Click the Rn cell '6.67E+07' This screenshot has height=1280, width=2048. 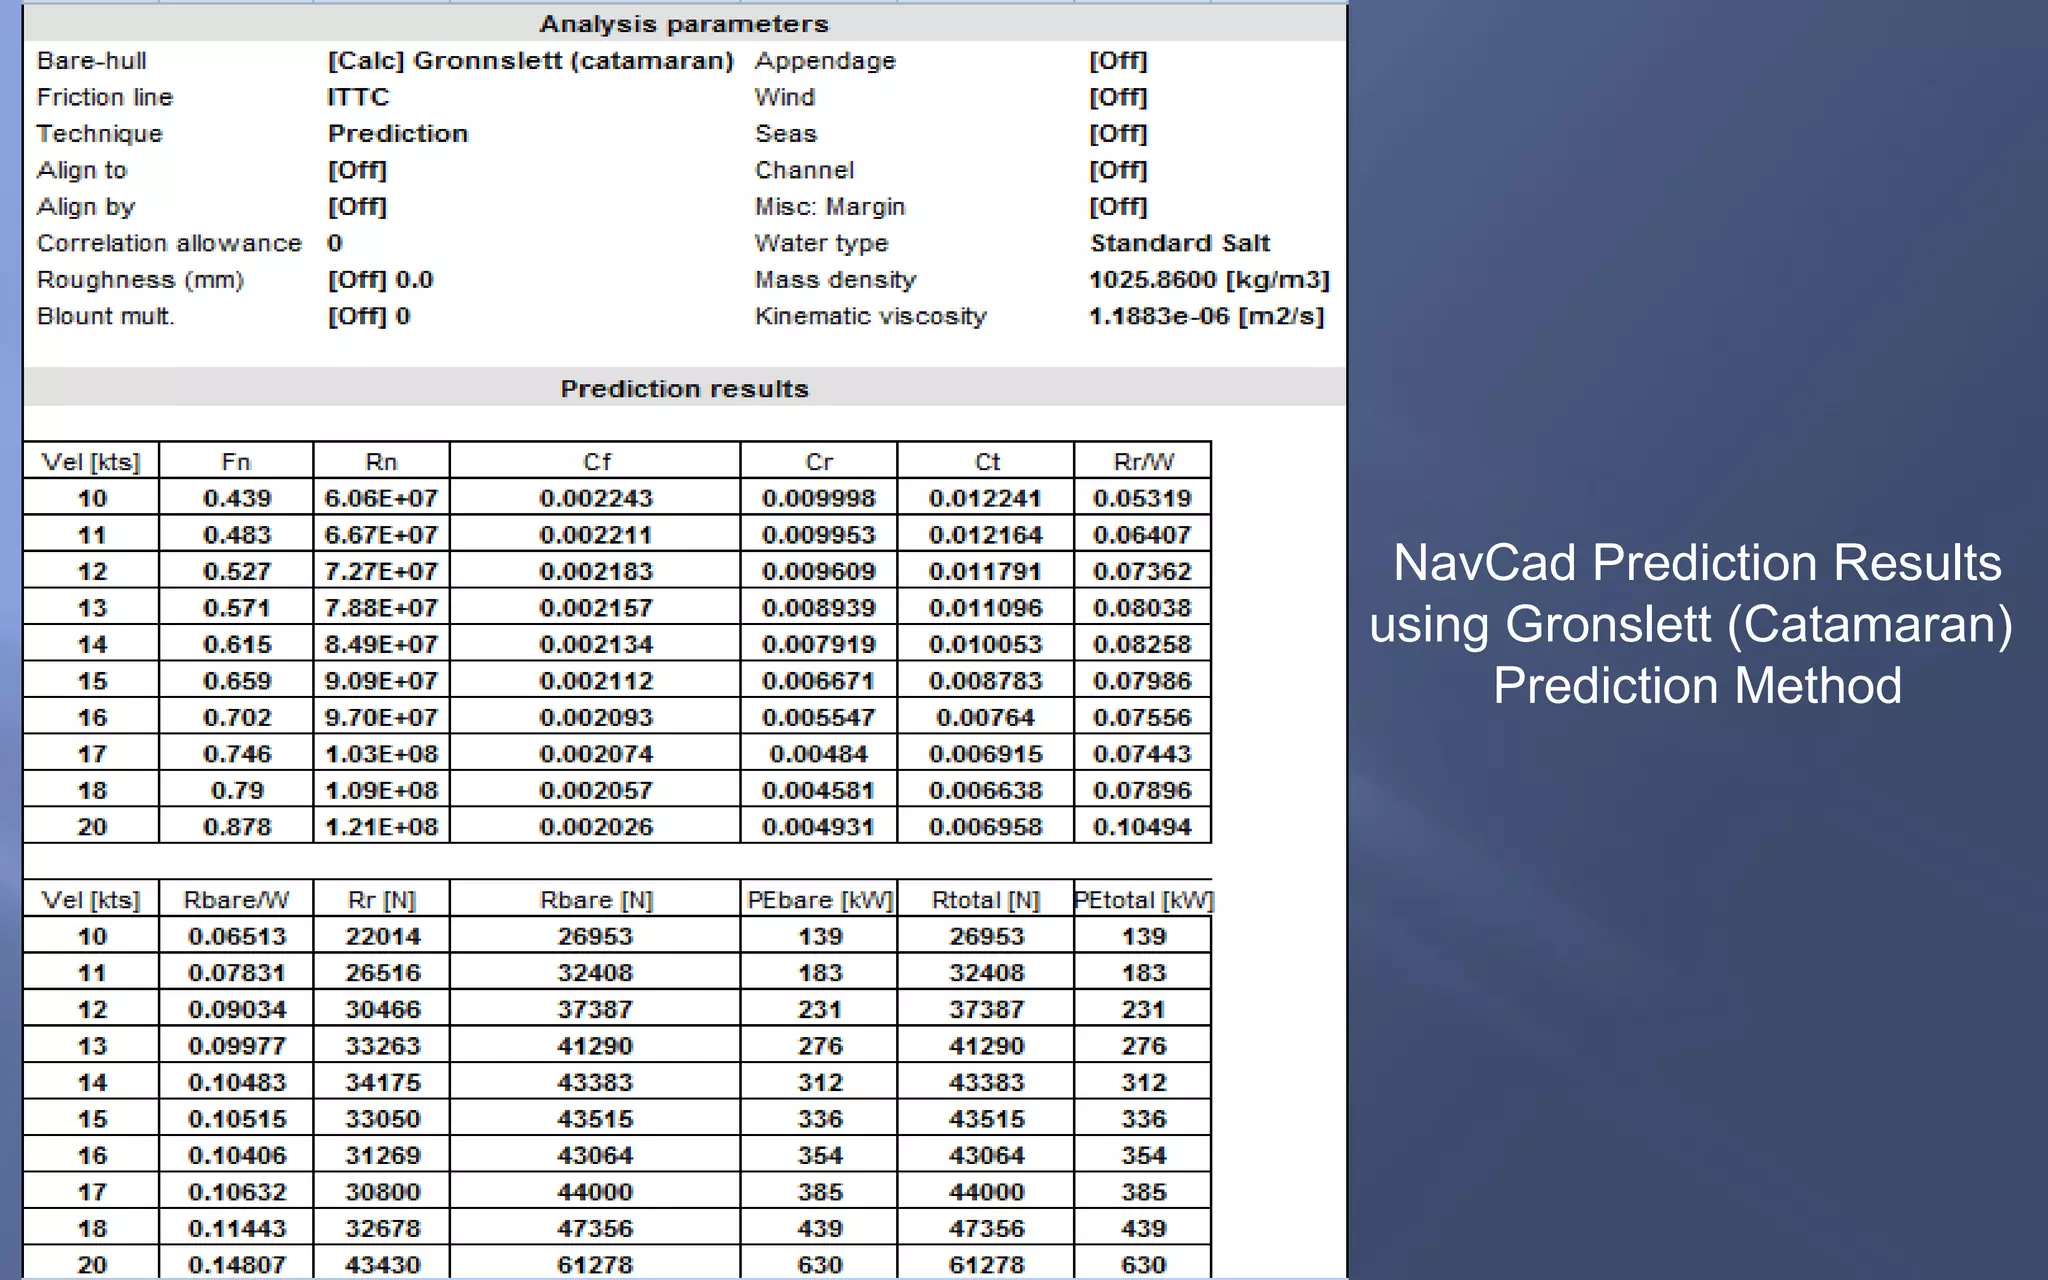pyautogui.click(x=381, y=535)
